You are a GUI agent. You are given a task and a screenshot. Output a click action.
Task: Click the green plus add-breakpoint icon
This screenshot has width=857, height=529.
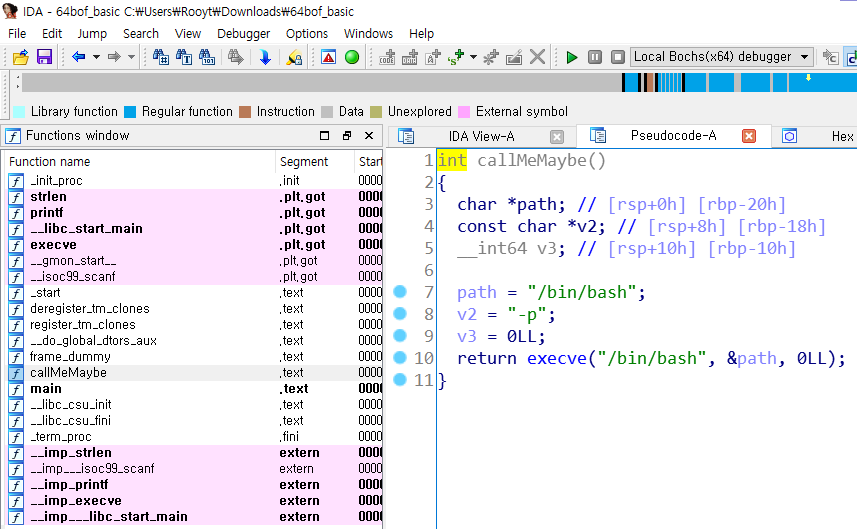point(456,57)
